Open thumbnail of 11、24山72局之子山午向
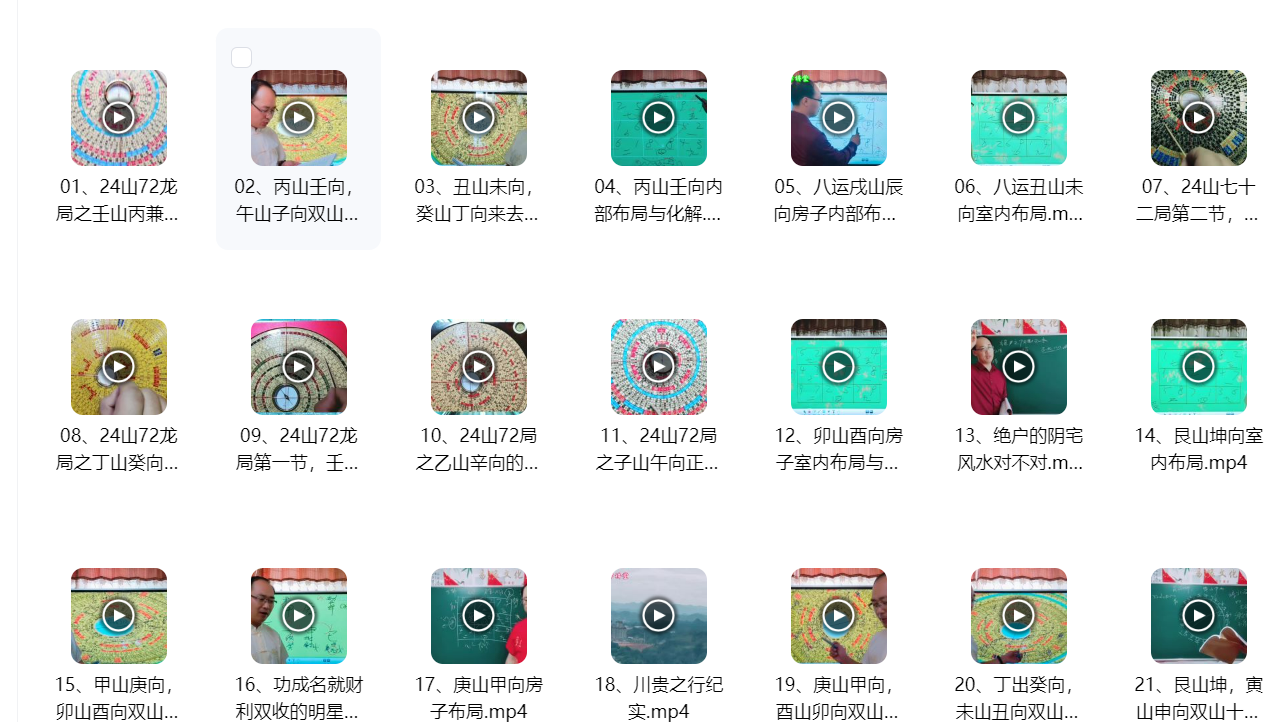Viewport: 1282px width, 722px height. pyautogui.click(x=659, y=366)
